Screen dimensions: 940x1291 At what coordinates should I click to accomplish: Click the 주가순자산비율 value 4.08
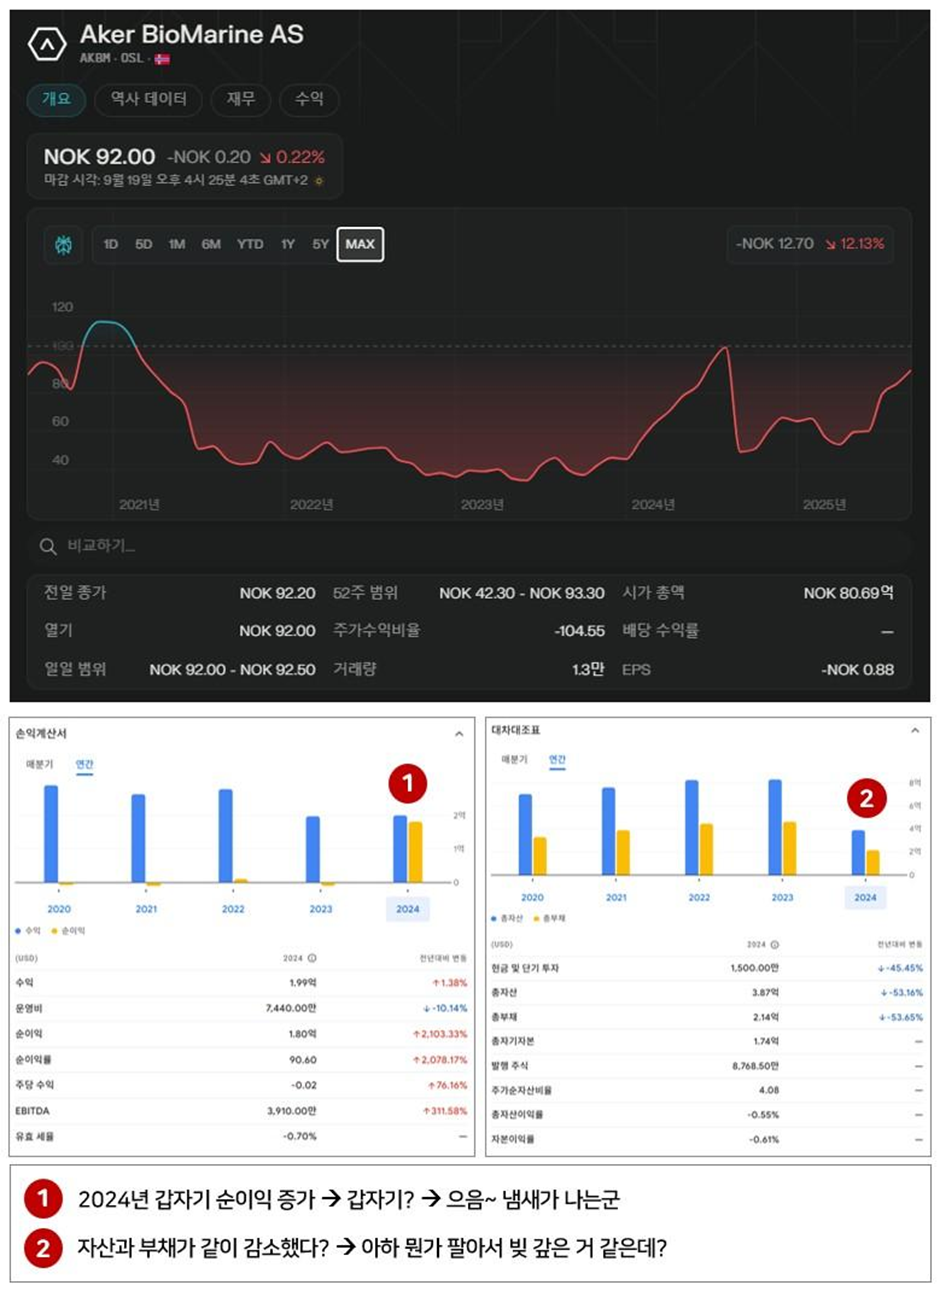click(769, 1090)
